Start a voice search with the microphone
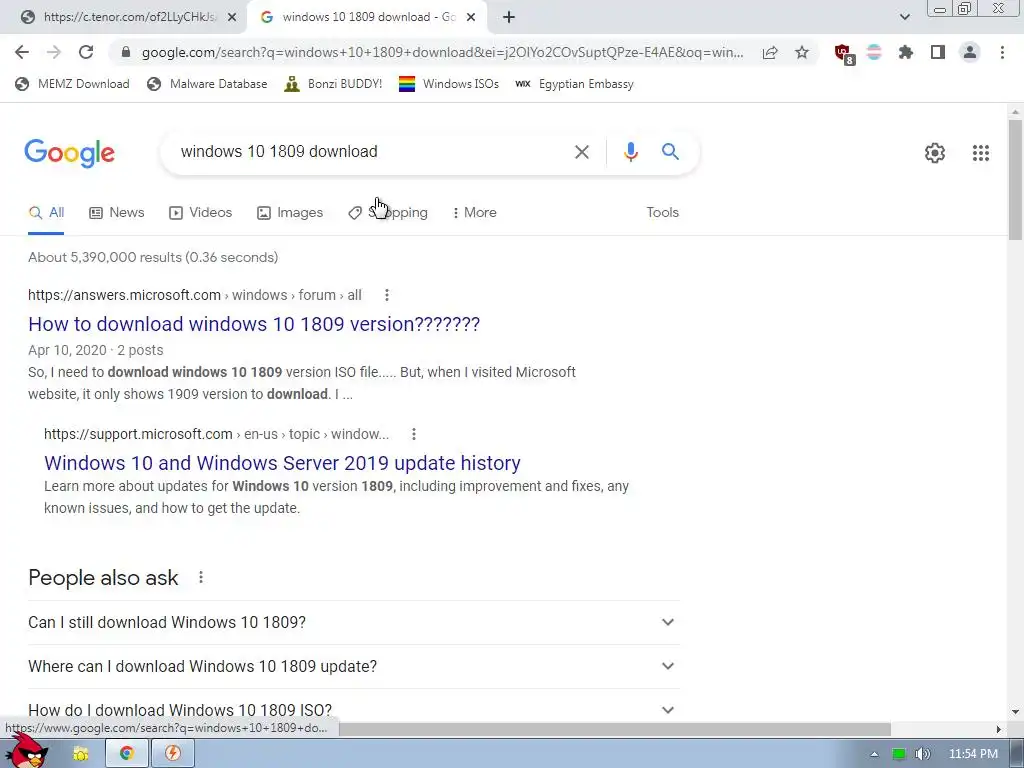Screen dimensions: 1024x768 (x=630, y=152)
